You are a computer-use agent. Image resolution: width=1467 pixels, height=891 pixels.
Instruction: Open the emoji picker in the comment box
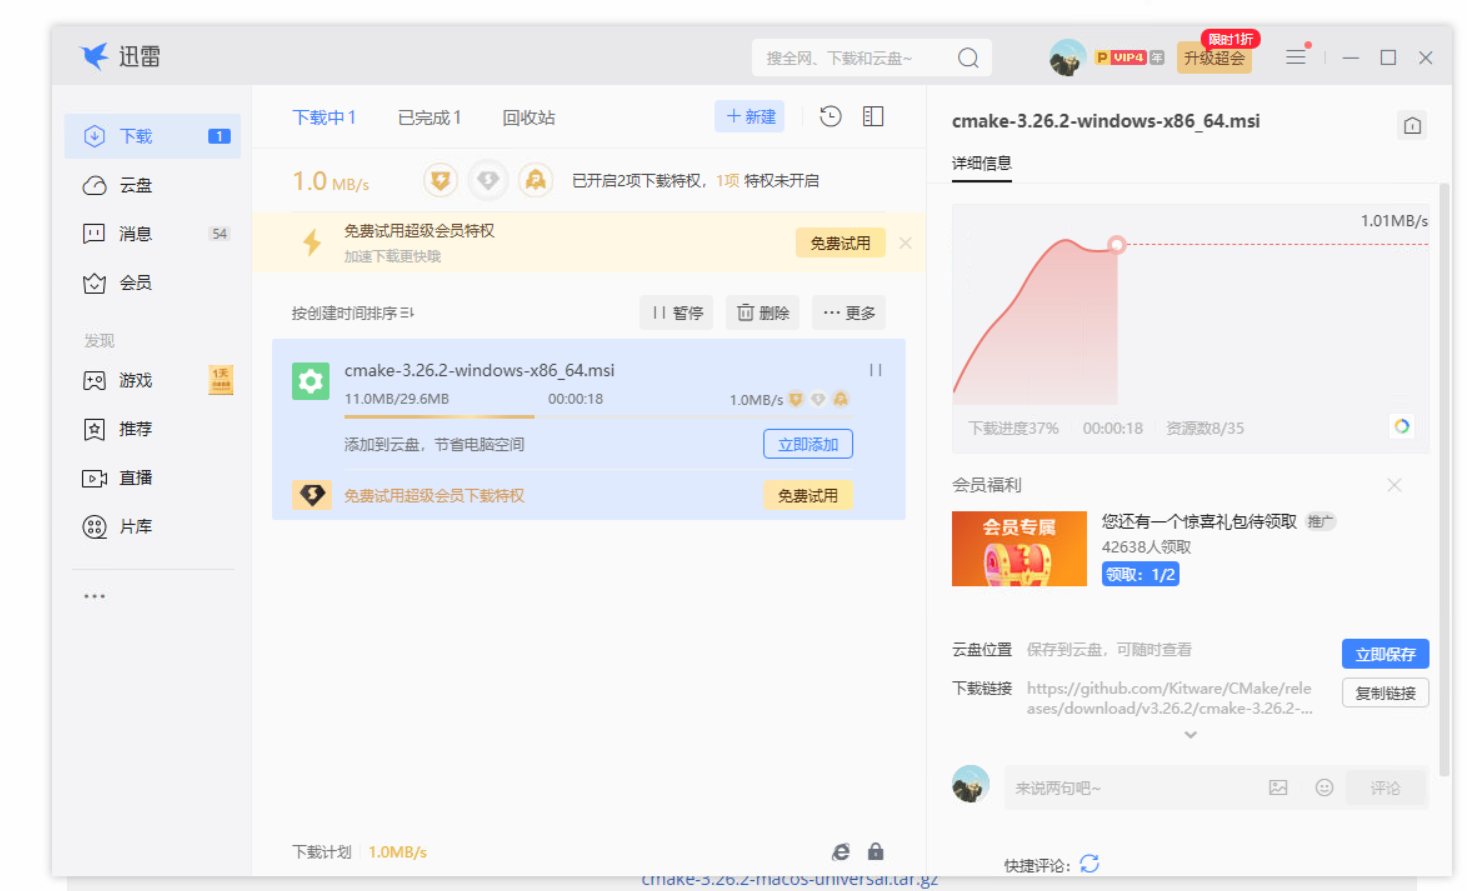(1324, 788)
